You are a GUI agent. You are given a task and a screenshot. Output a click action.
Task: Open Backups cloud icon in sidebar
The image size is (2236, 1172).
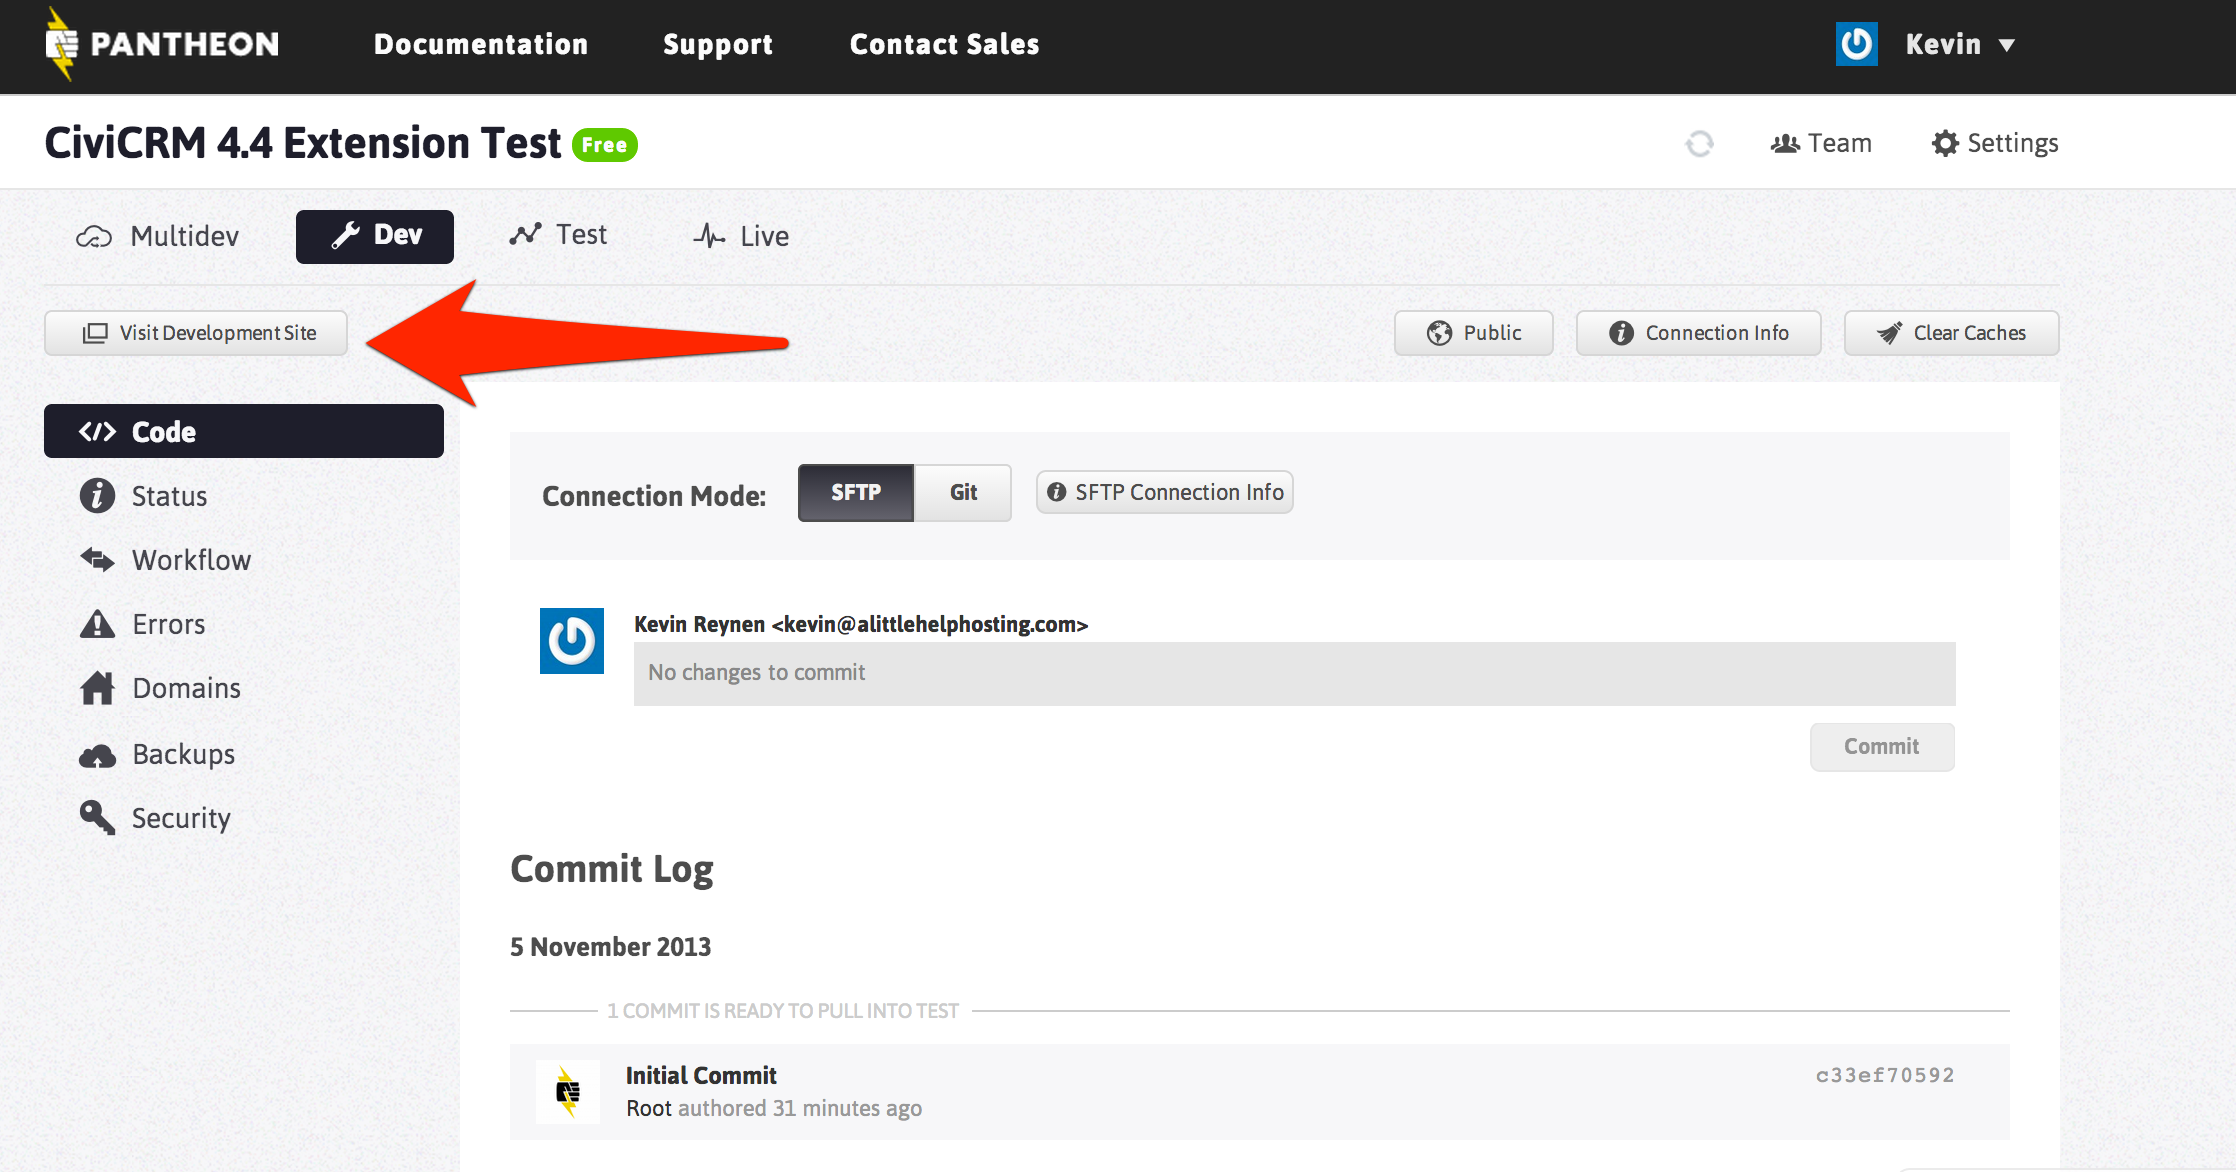[97, 755]
